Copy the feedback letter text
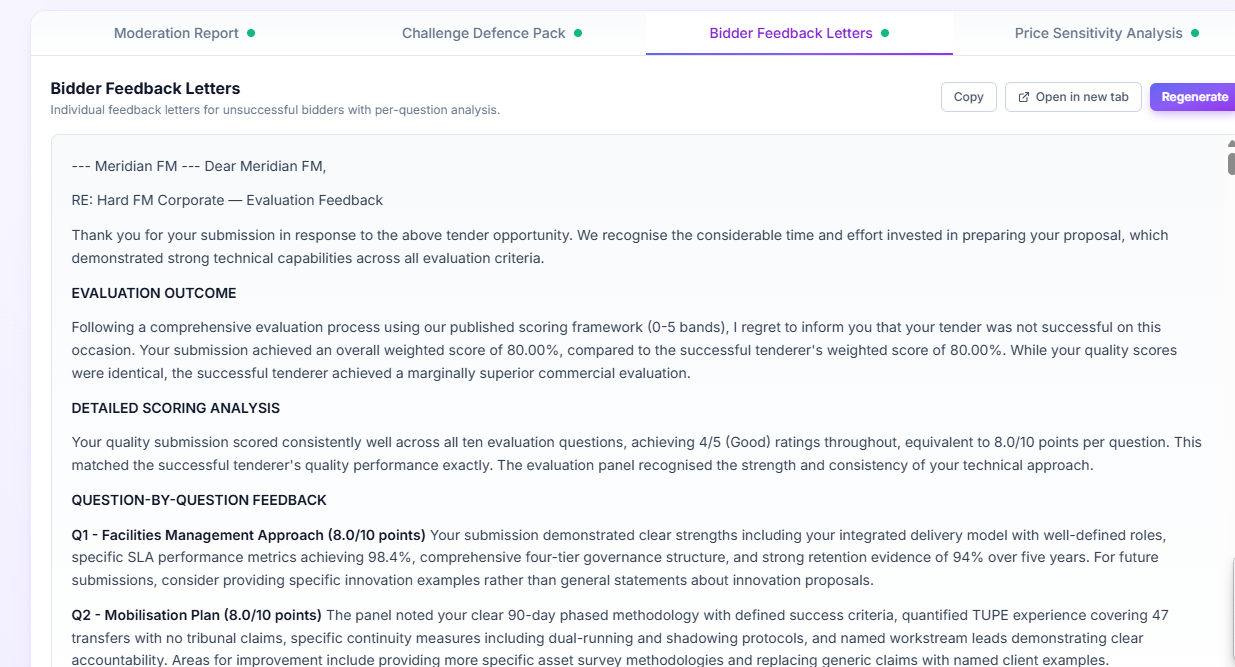This screenshot has height=667, width=1235. (968, 97)
